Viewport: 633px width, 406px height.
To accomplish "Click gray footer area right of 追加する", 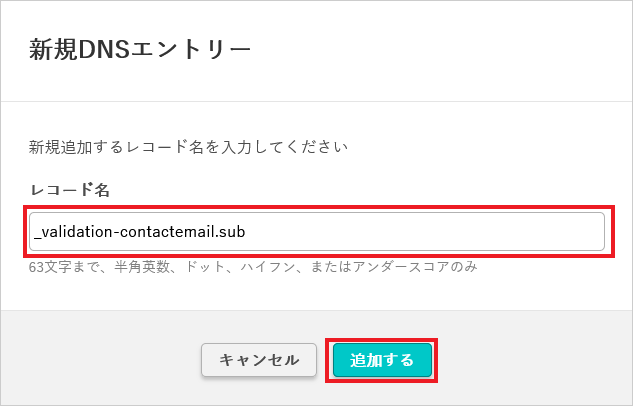I will point(530,360).
